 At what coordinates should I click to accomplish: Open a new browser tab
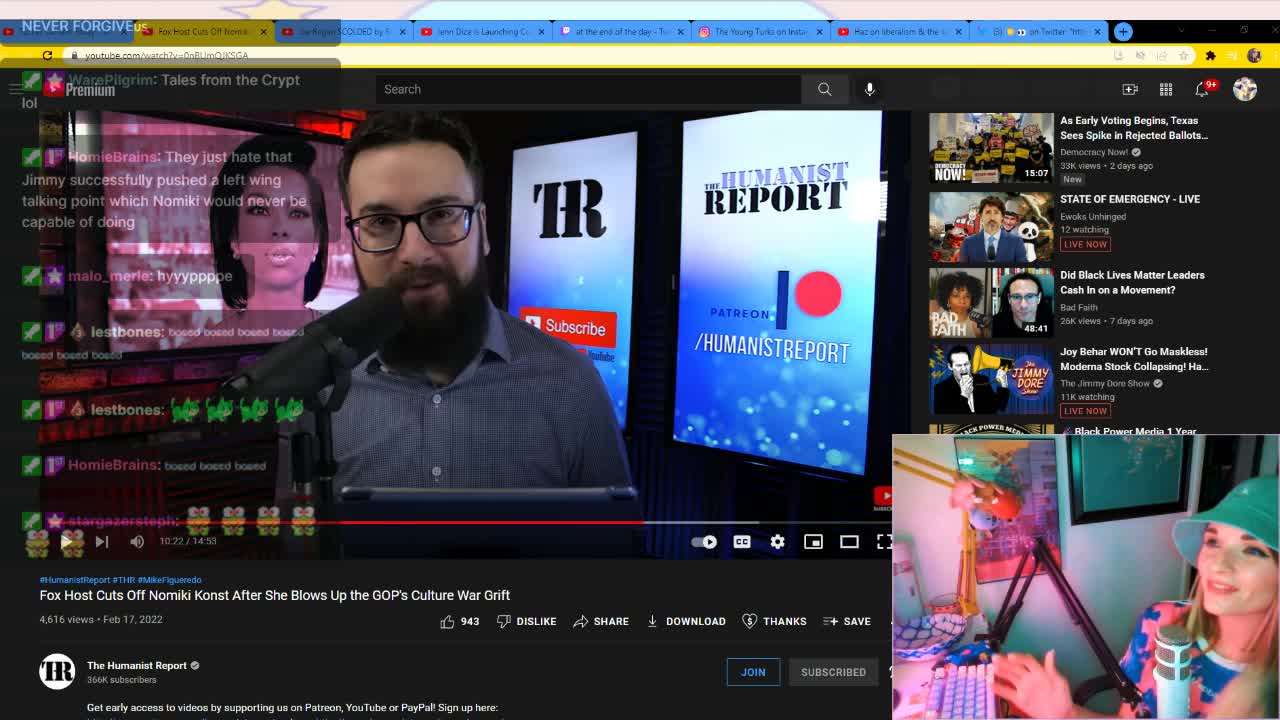tap(1123, 32)
